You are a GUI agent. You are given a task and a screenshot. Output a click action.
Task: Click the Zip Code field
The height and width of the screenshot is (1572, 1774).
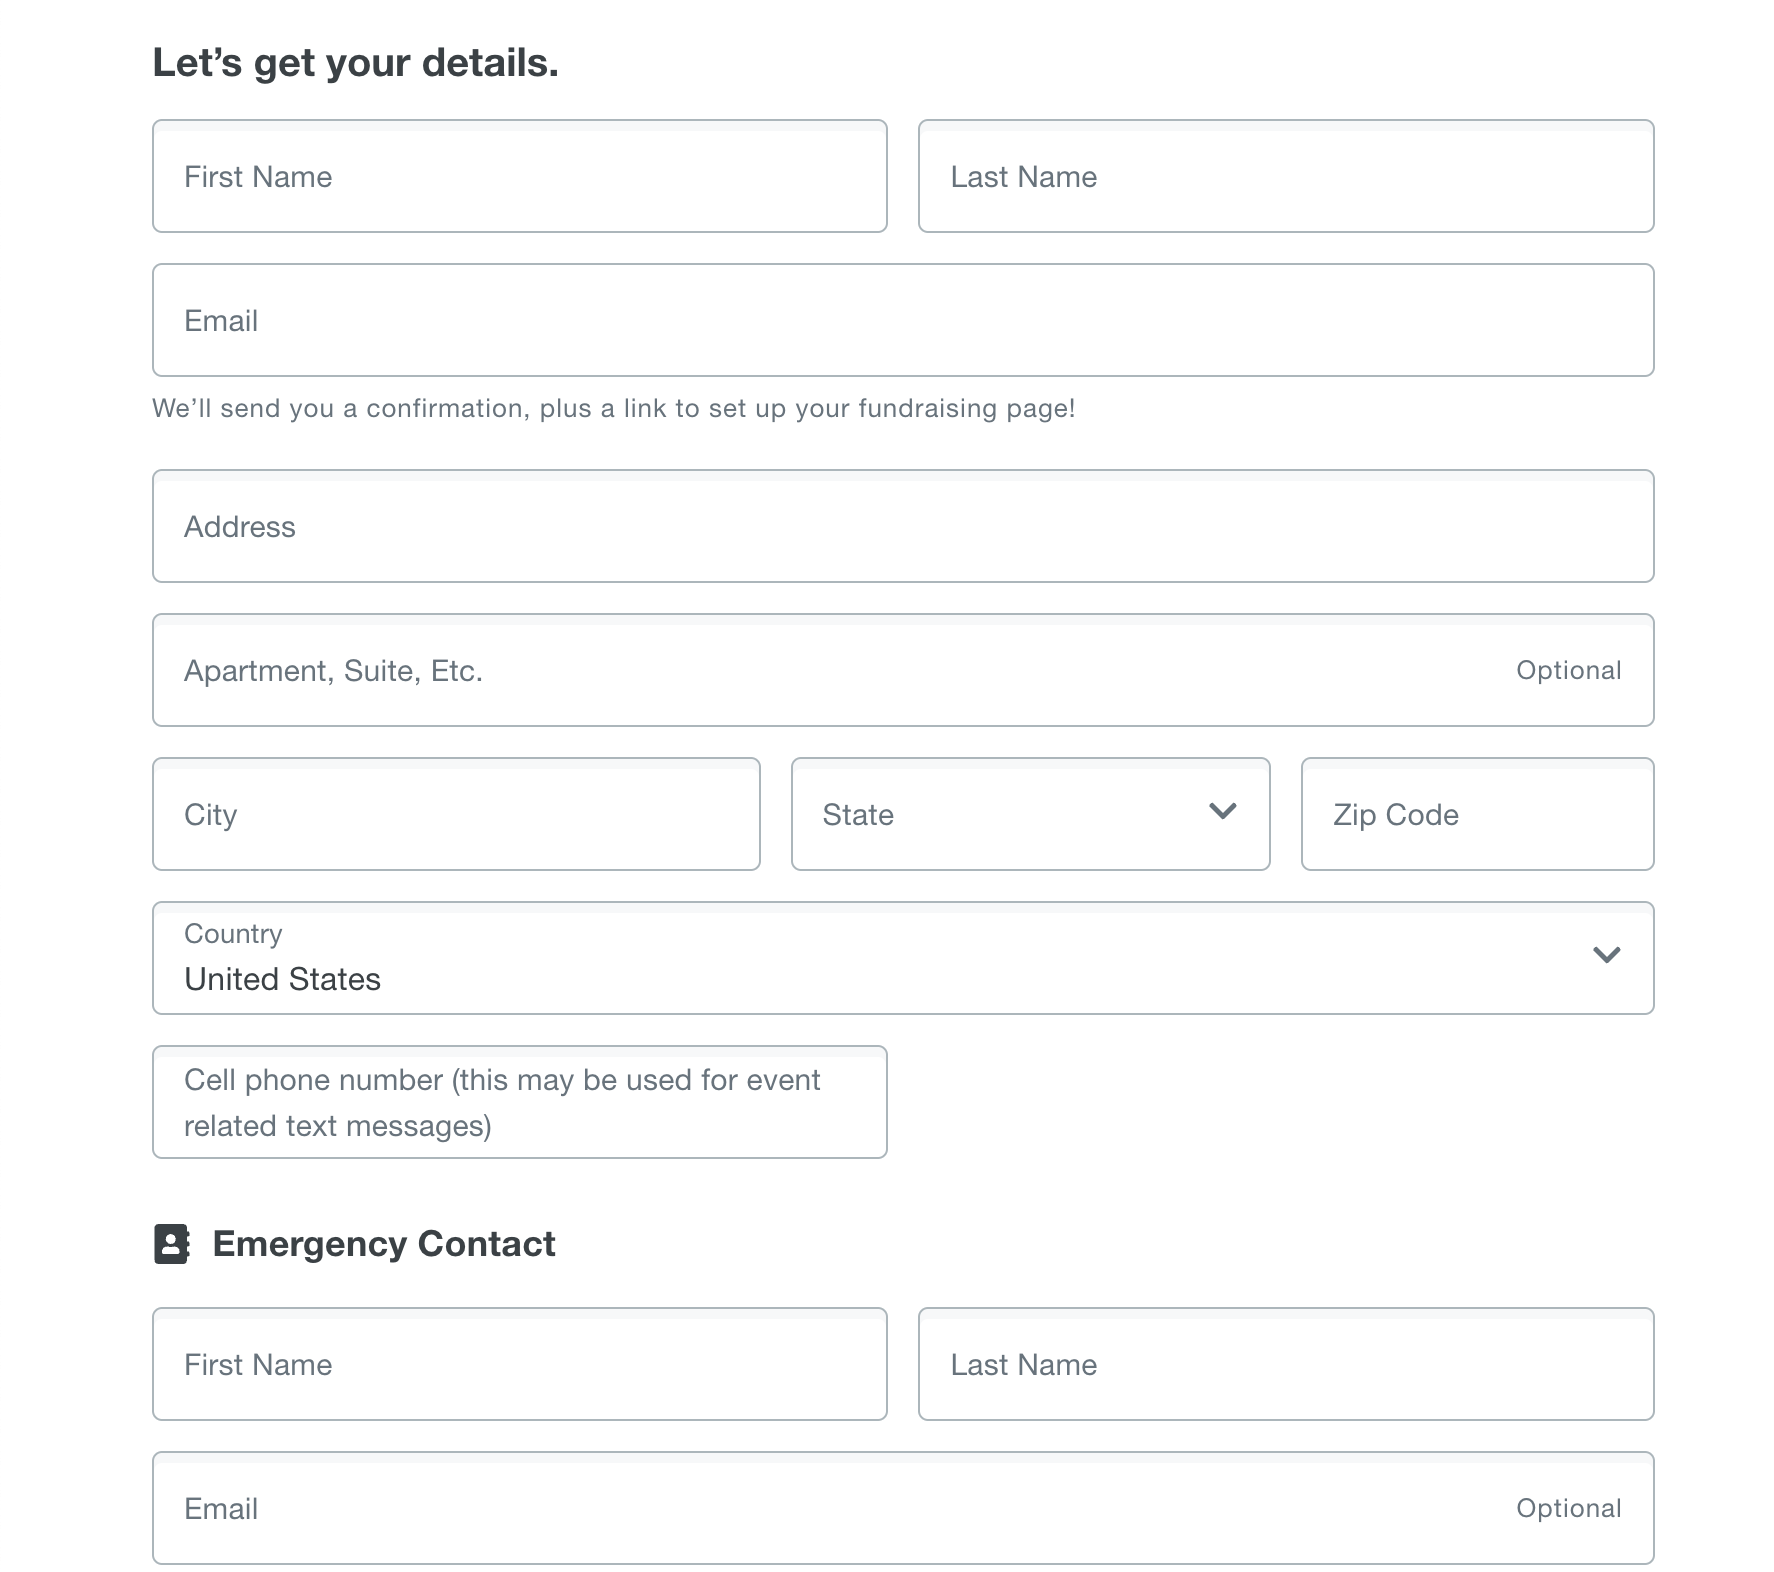[1476, 814]
